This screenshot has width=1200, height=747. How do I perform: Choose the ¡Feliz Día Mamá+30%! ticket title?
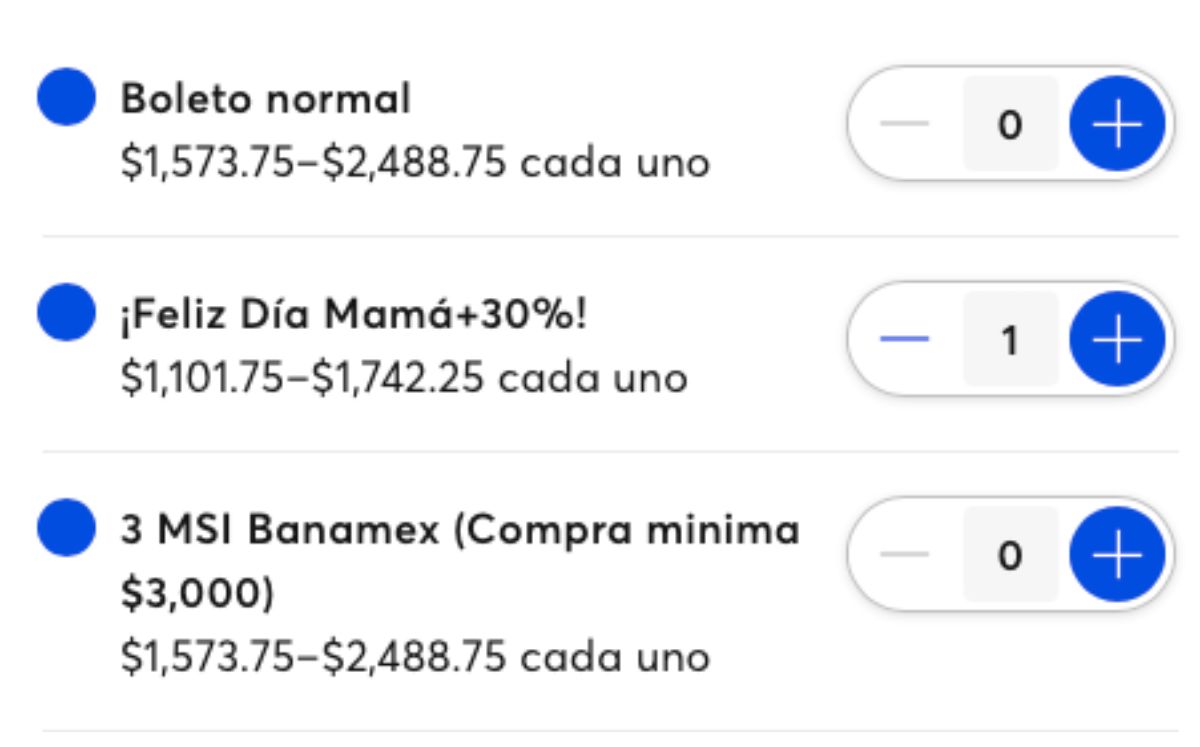pos(354,315)
